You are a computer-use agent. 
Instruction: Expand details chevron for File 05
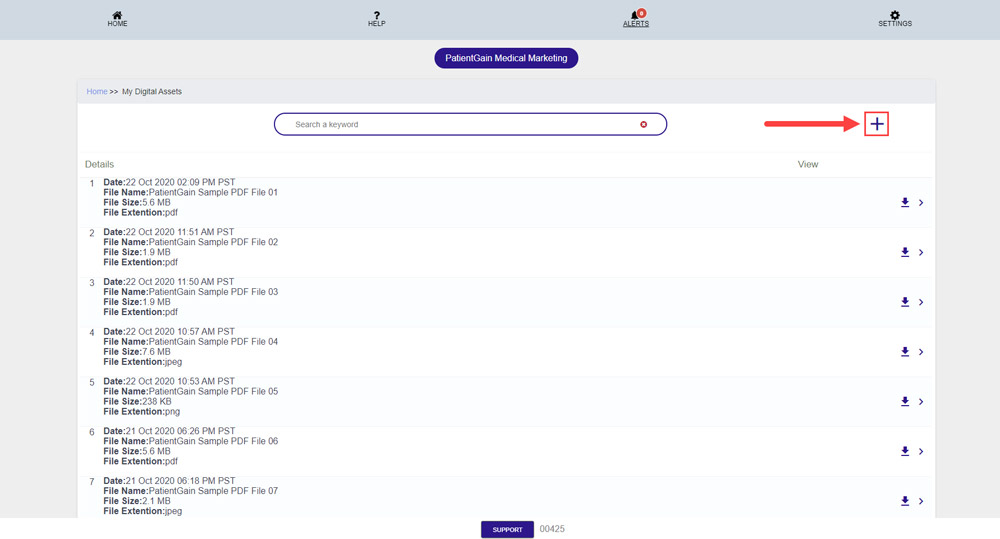(921, 401)
